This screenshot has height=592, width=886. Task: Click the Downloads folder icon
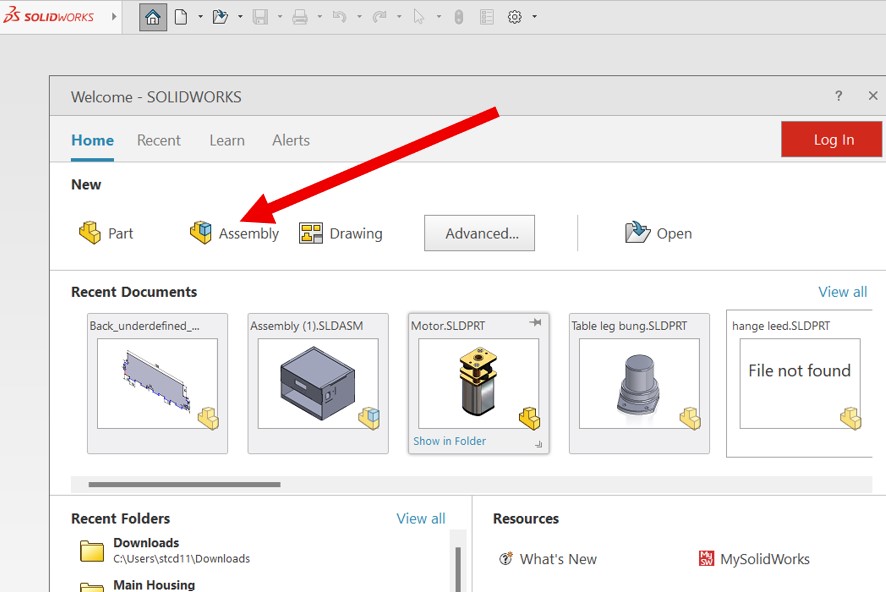(92, 551)
